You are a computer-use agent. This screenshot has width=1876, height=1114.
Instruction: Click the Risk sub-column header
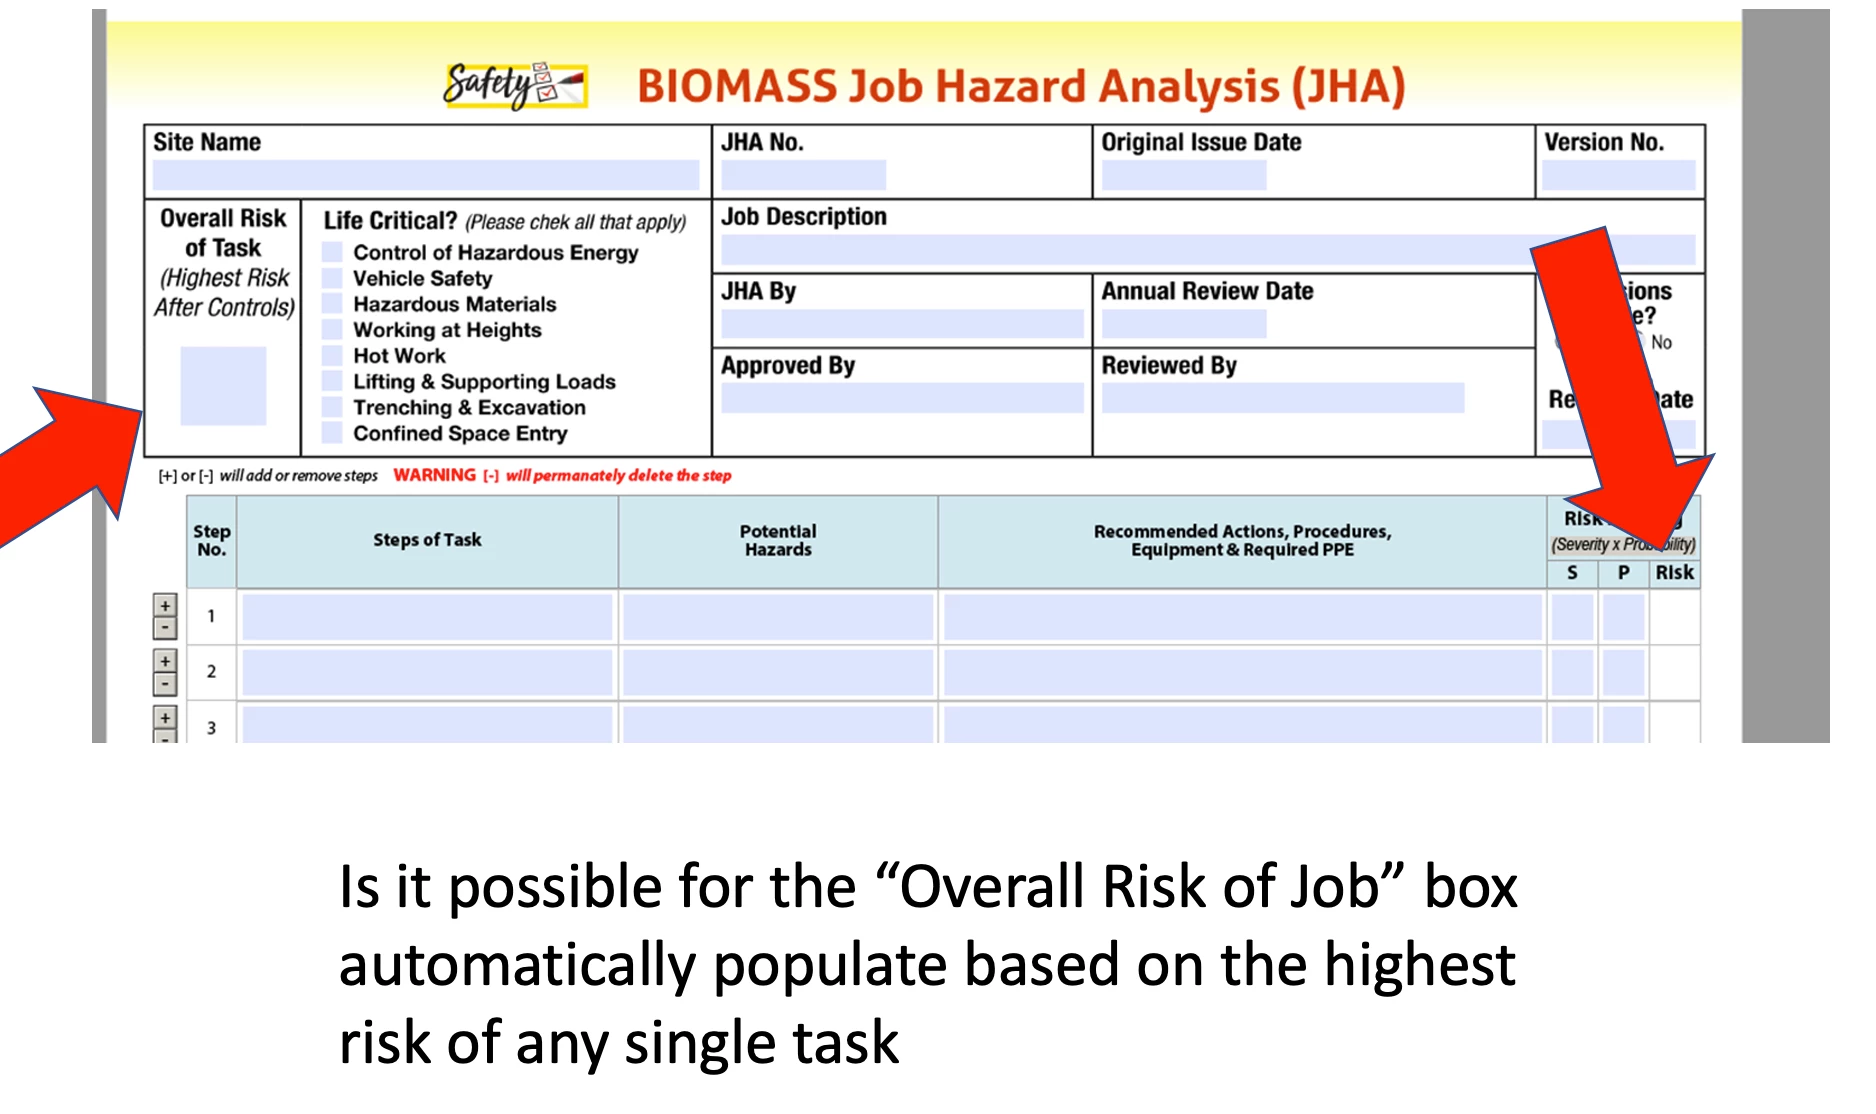click(x=1675, y=573)
